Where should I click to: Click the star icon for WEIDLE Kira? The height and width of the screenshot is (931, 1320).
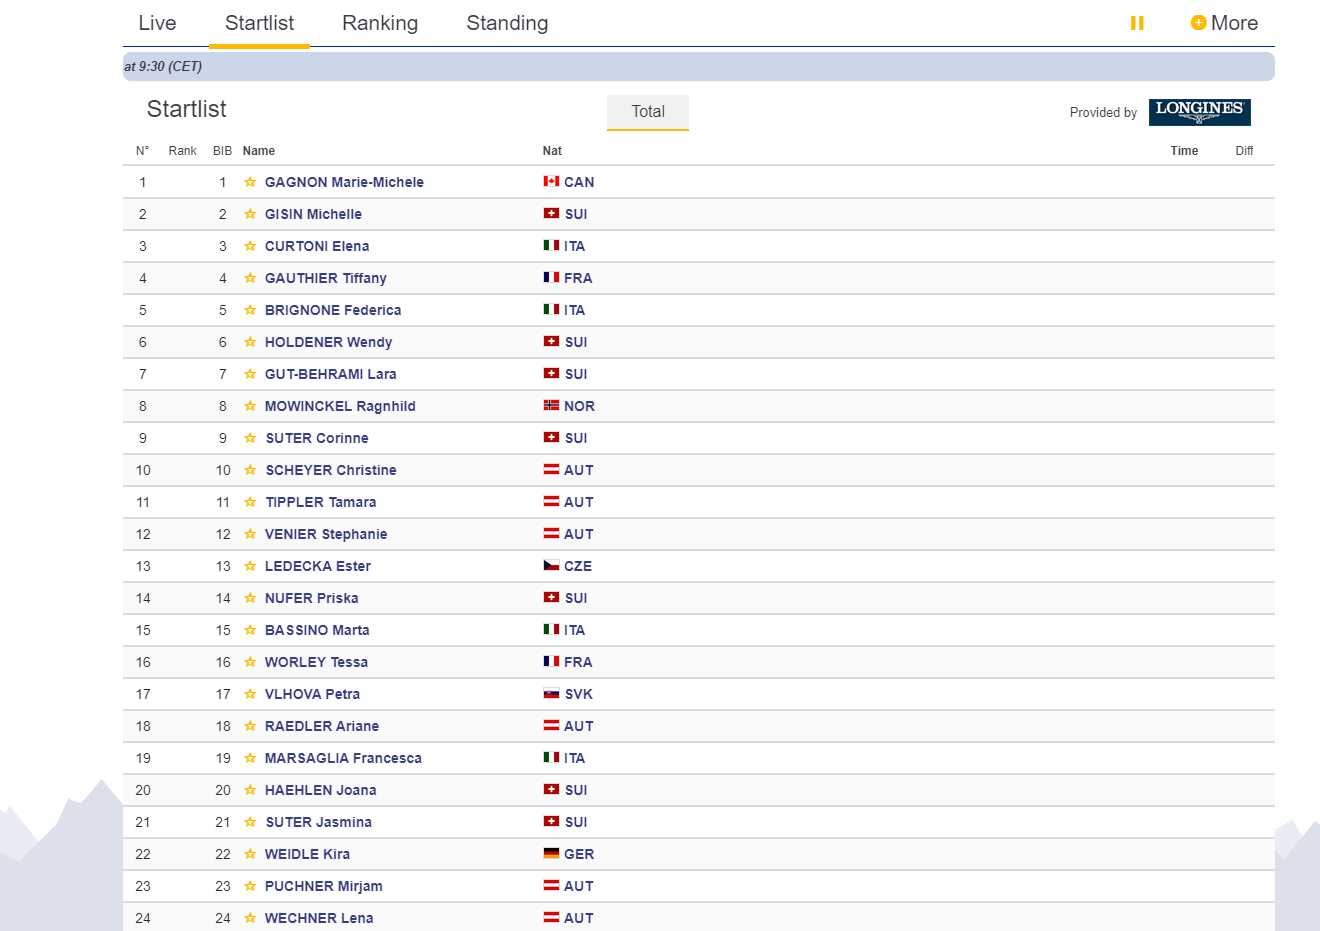(x=250, y=854)
